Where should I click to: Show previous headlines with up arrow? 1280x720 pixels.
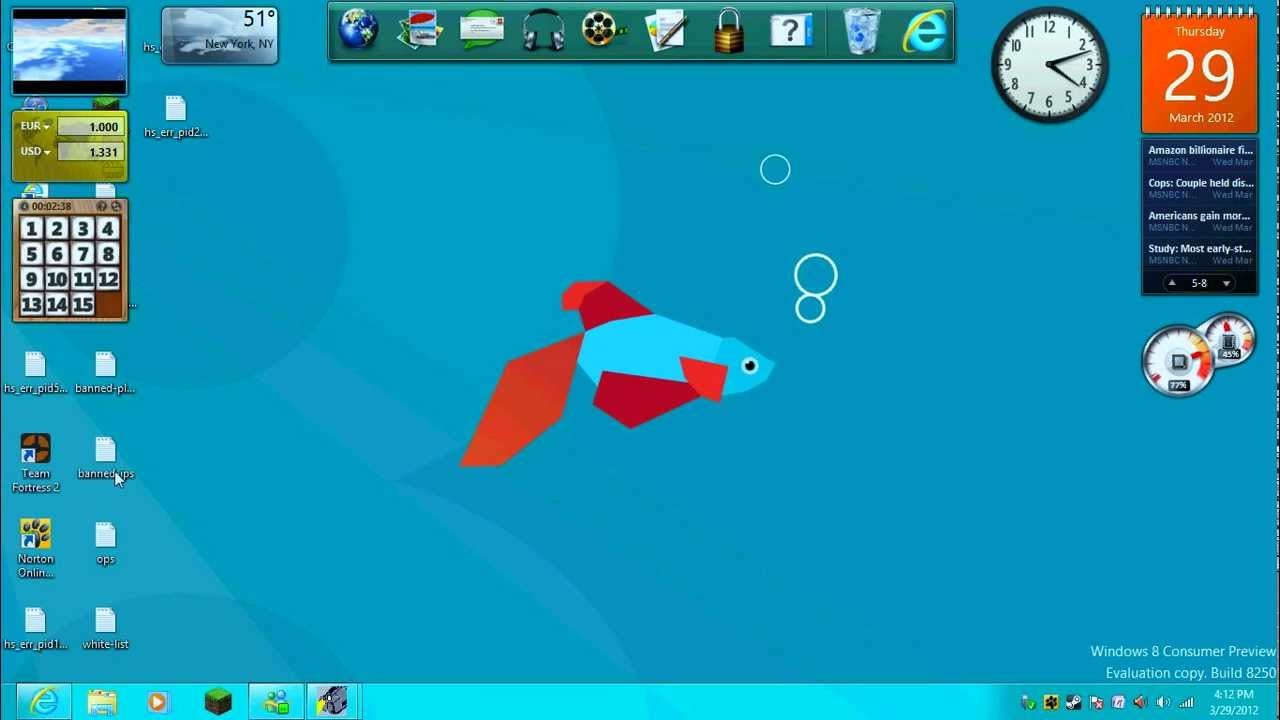tap(1172, 284)
